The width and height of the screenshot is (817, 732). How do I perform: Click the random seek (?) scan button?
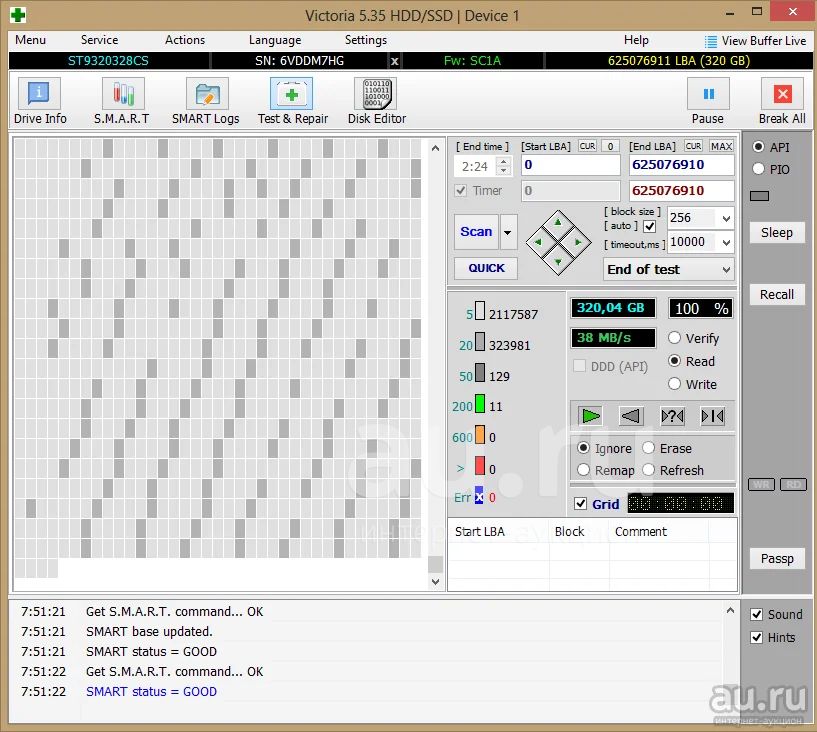672,416
